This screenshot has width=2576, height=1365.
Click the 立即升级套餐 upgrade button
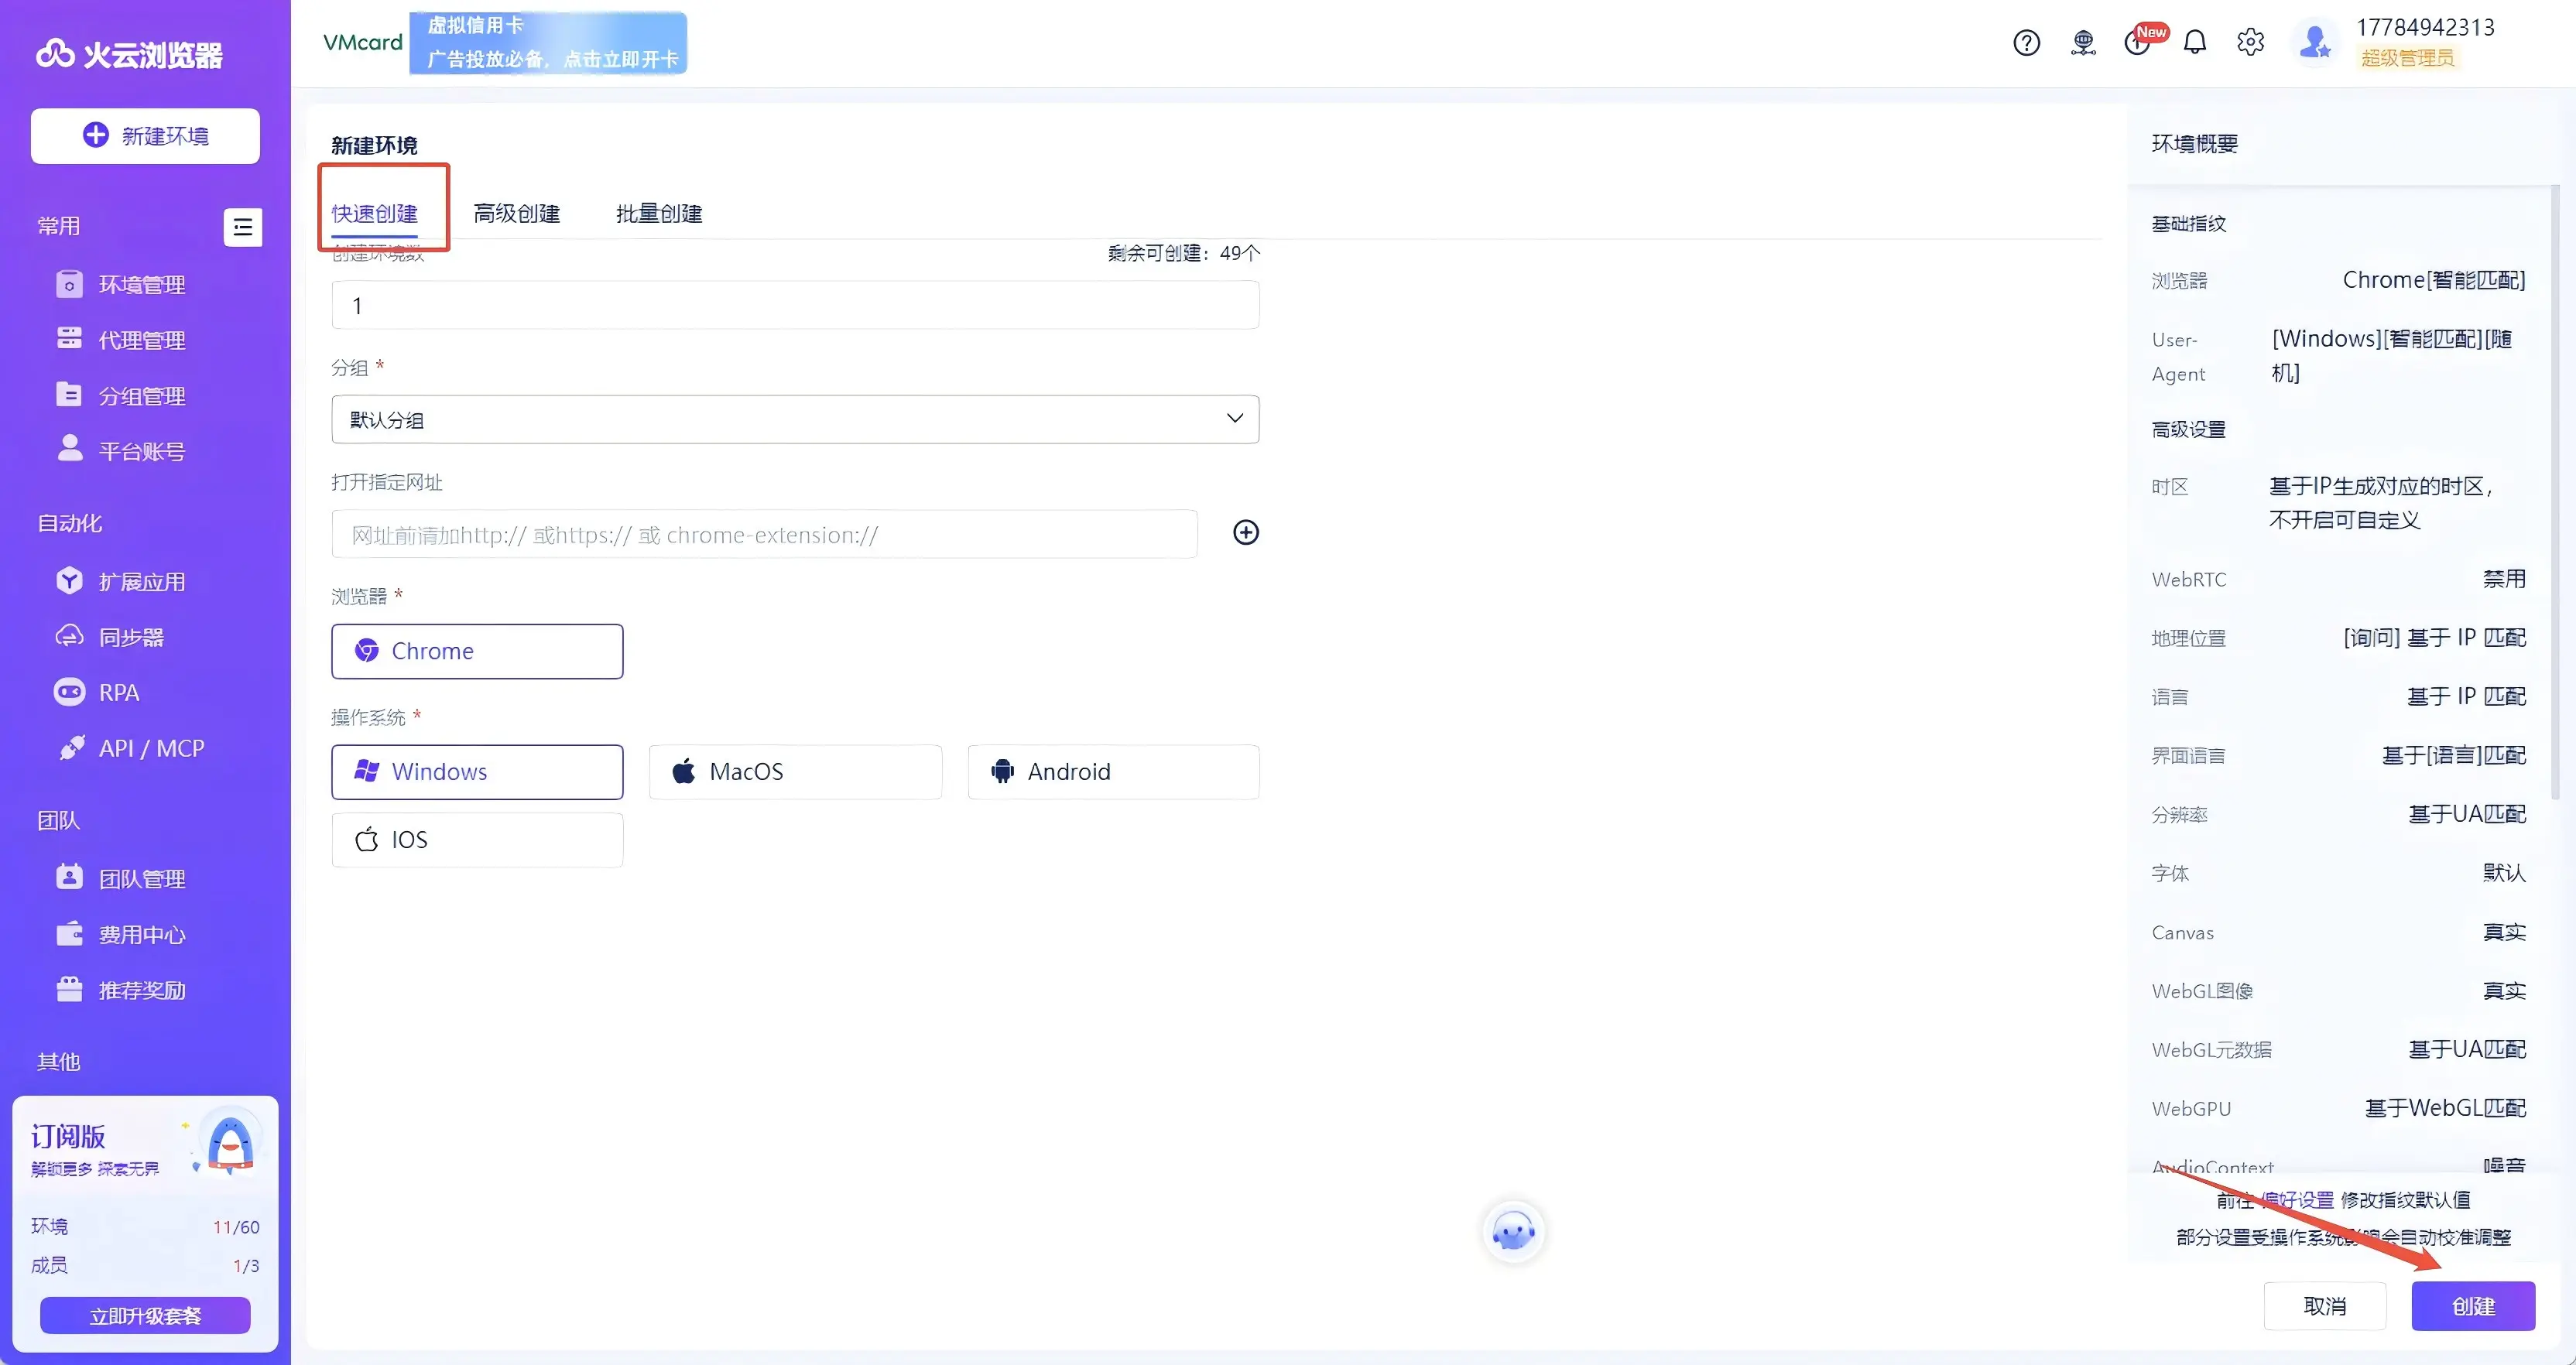(x=145, y=1316)
